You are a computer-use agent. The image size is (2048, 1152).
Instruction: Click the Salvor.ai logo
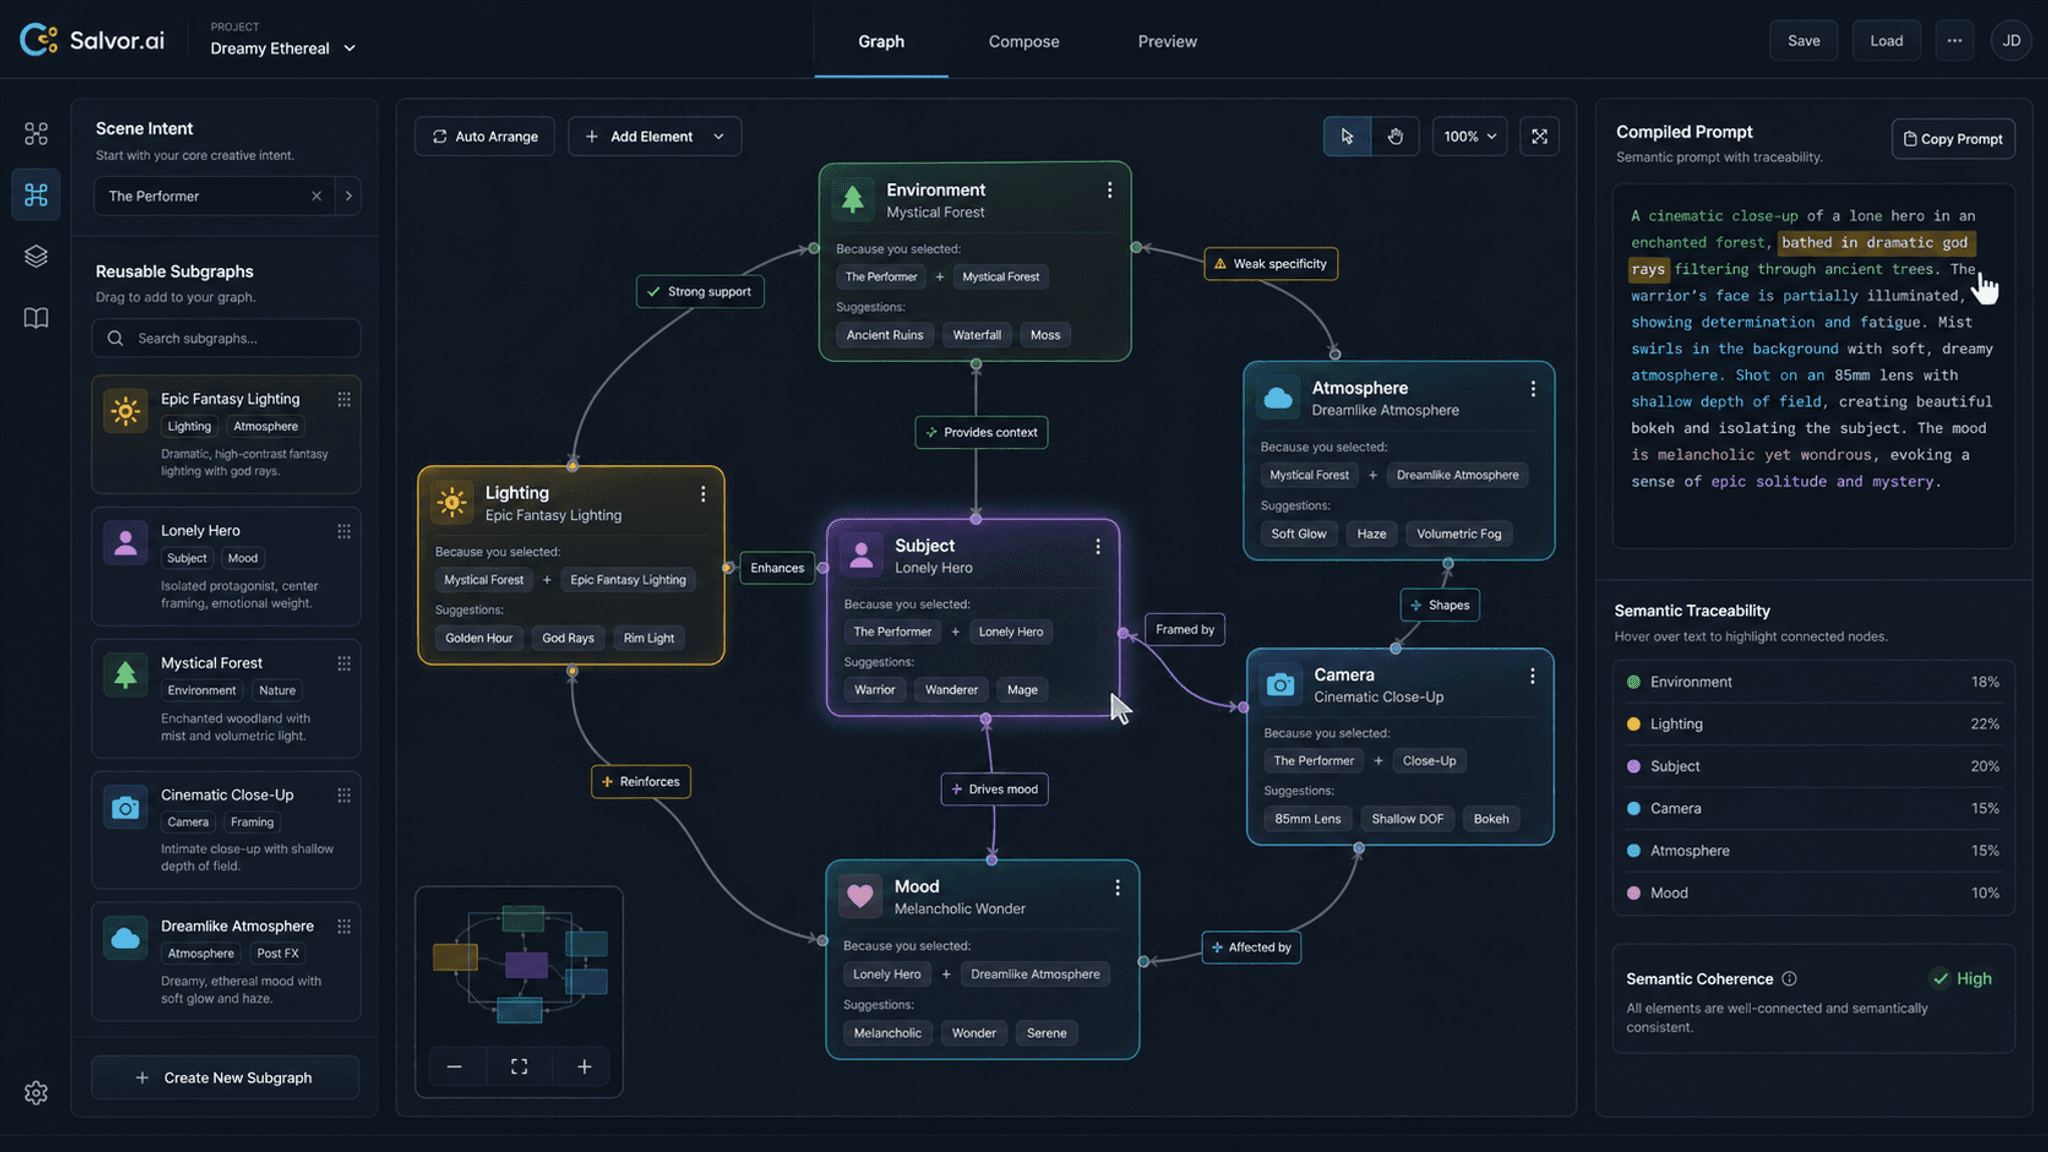(x=92, y=40)
